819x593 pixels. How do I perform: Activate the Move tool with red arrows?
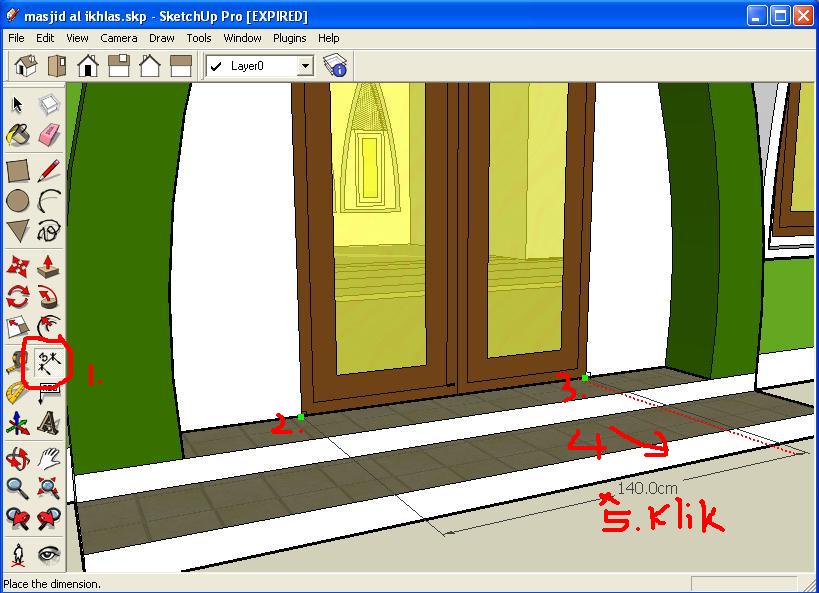tap(18, 266)
